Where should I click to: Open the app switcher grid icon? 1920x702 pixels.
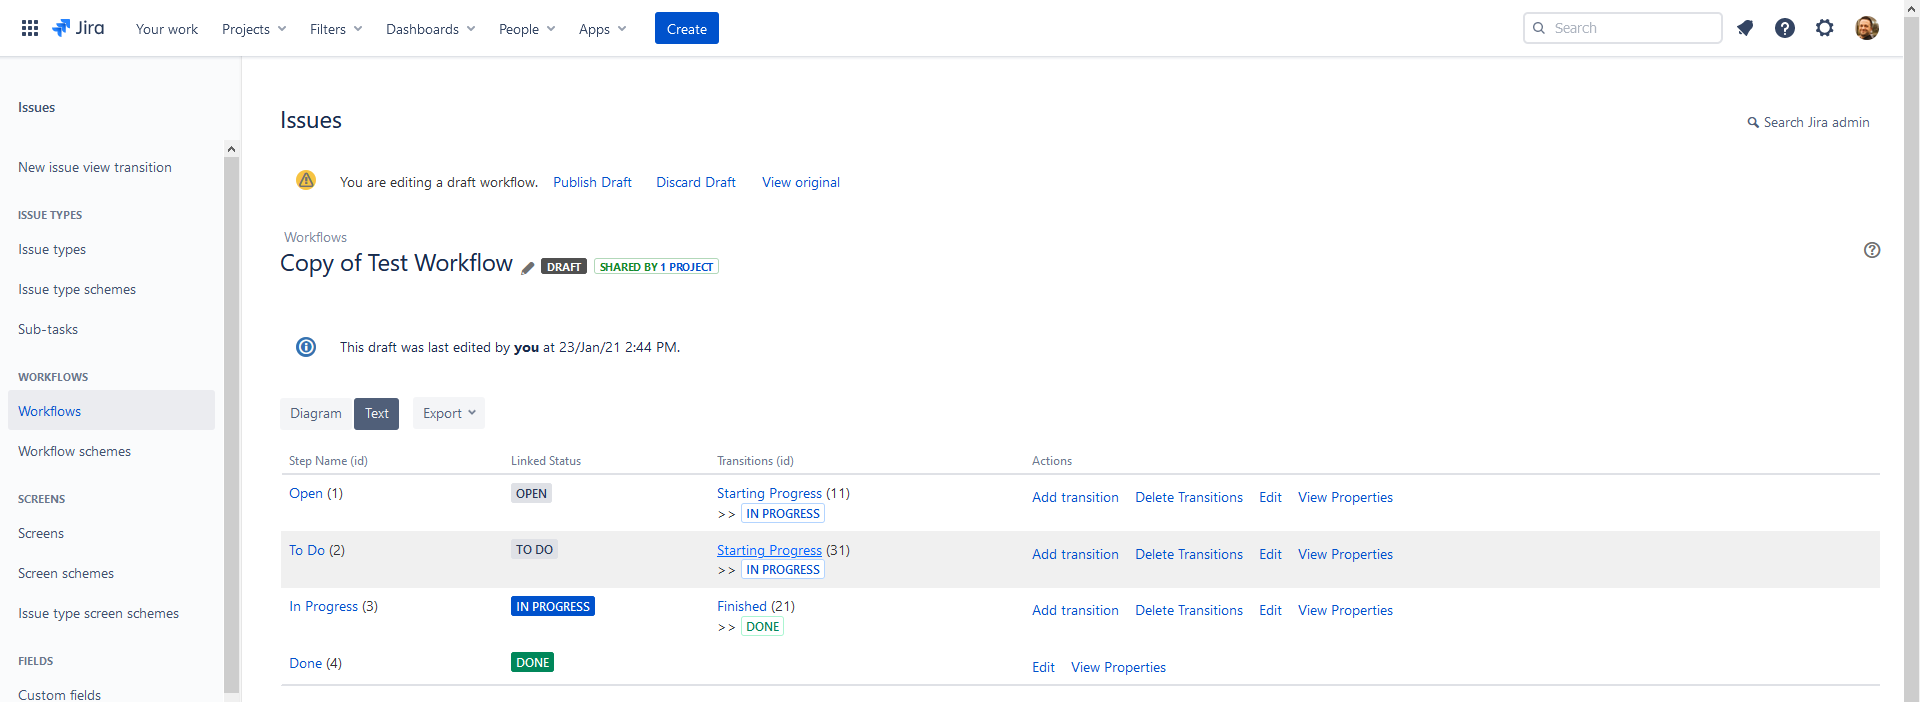click(30, 28)
